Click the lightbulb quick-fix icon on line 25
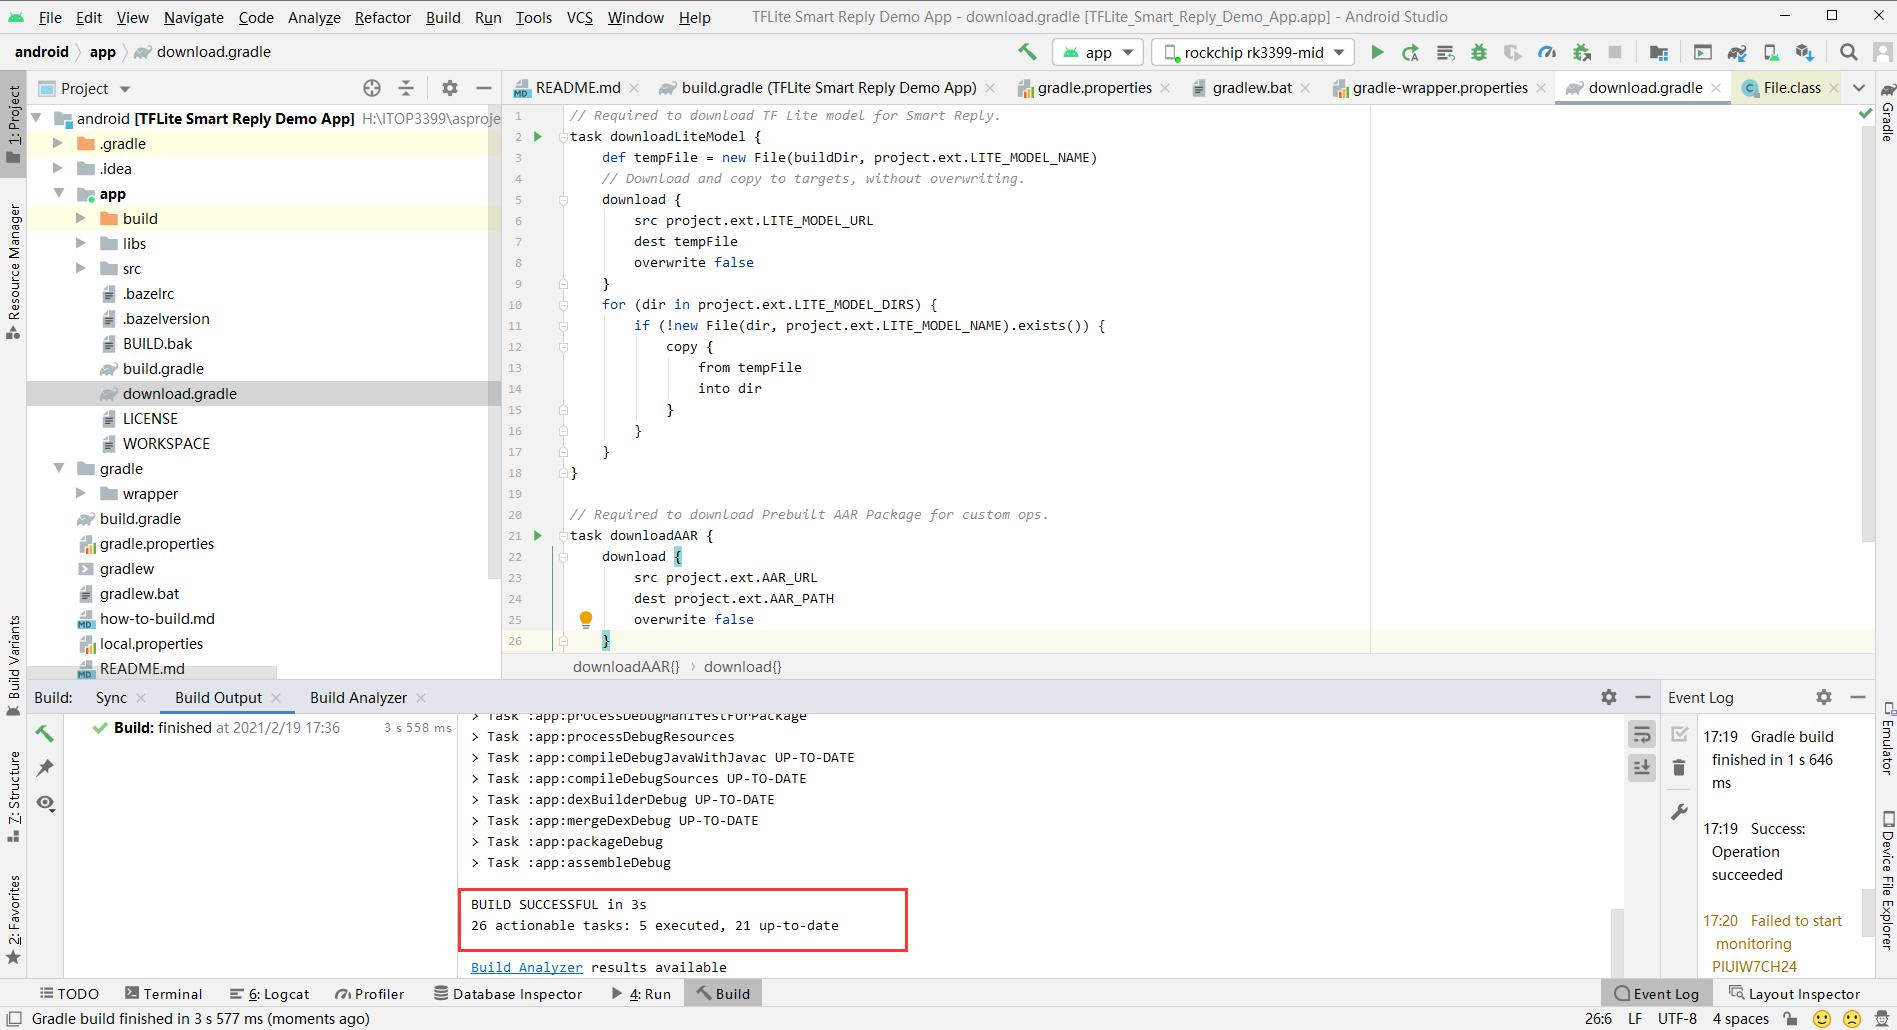The image size is (1897, 1030). pyautogui.click(x=586, y=619)
